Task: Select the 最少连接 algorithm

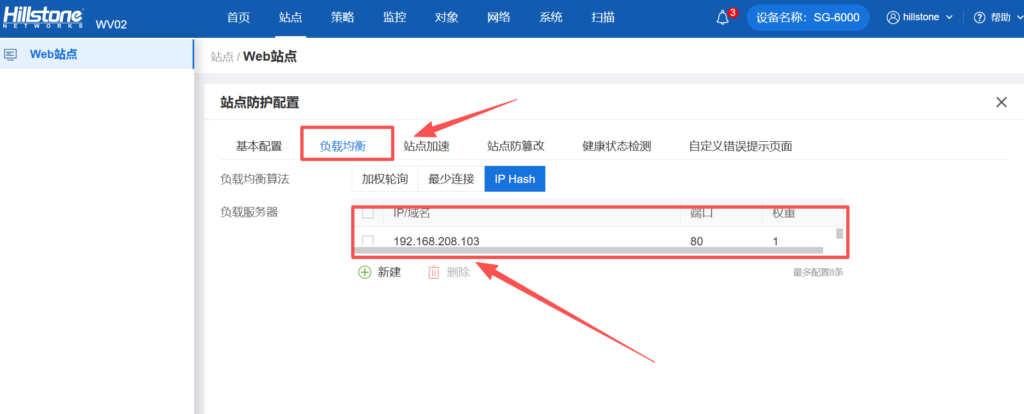Action: click(451, 179)
